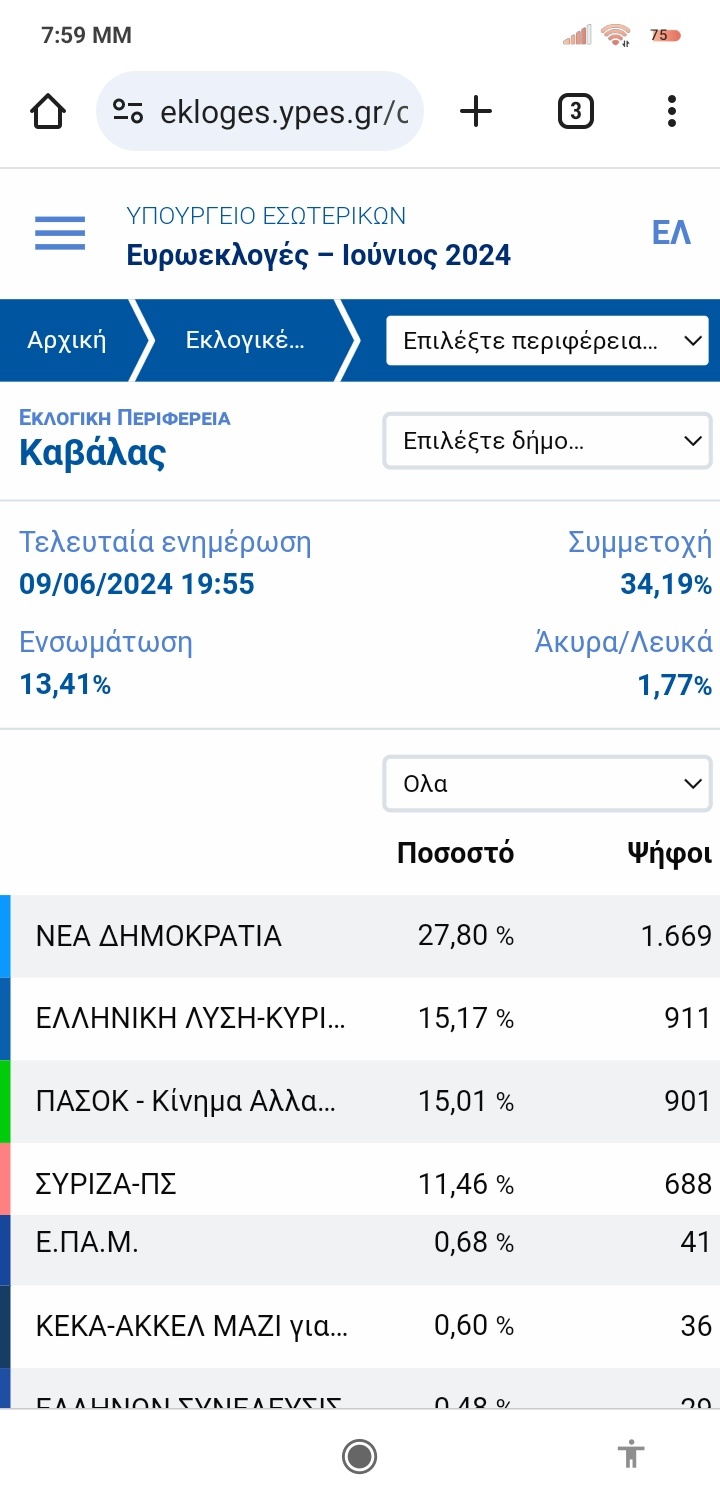Open the Ολα filter dropdown
The width and height of the screenshot is (720, 1504).
pos(547,784)
